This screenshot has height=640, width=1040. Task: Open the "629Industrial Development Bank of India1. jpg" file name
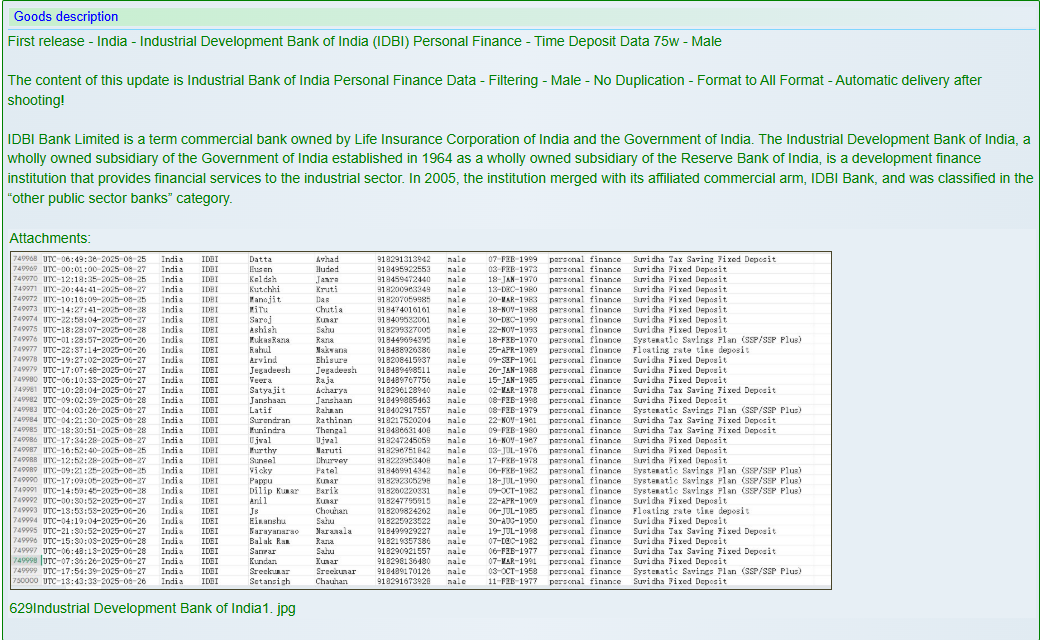(152, 608)
